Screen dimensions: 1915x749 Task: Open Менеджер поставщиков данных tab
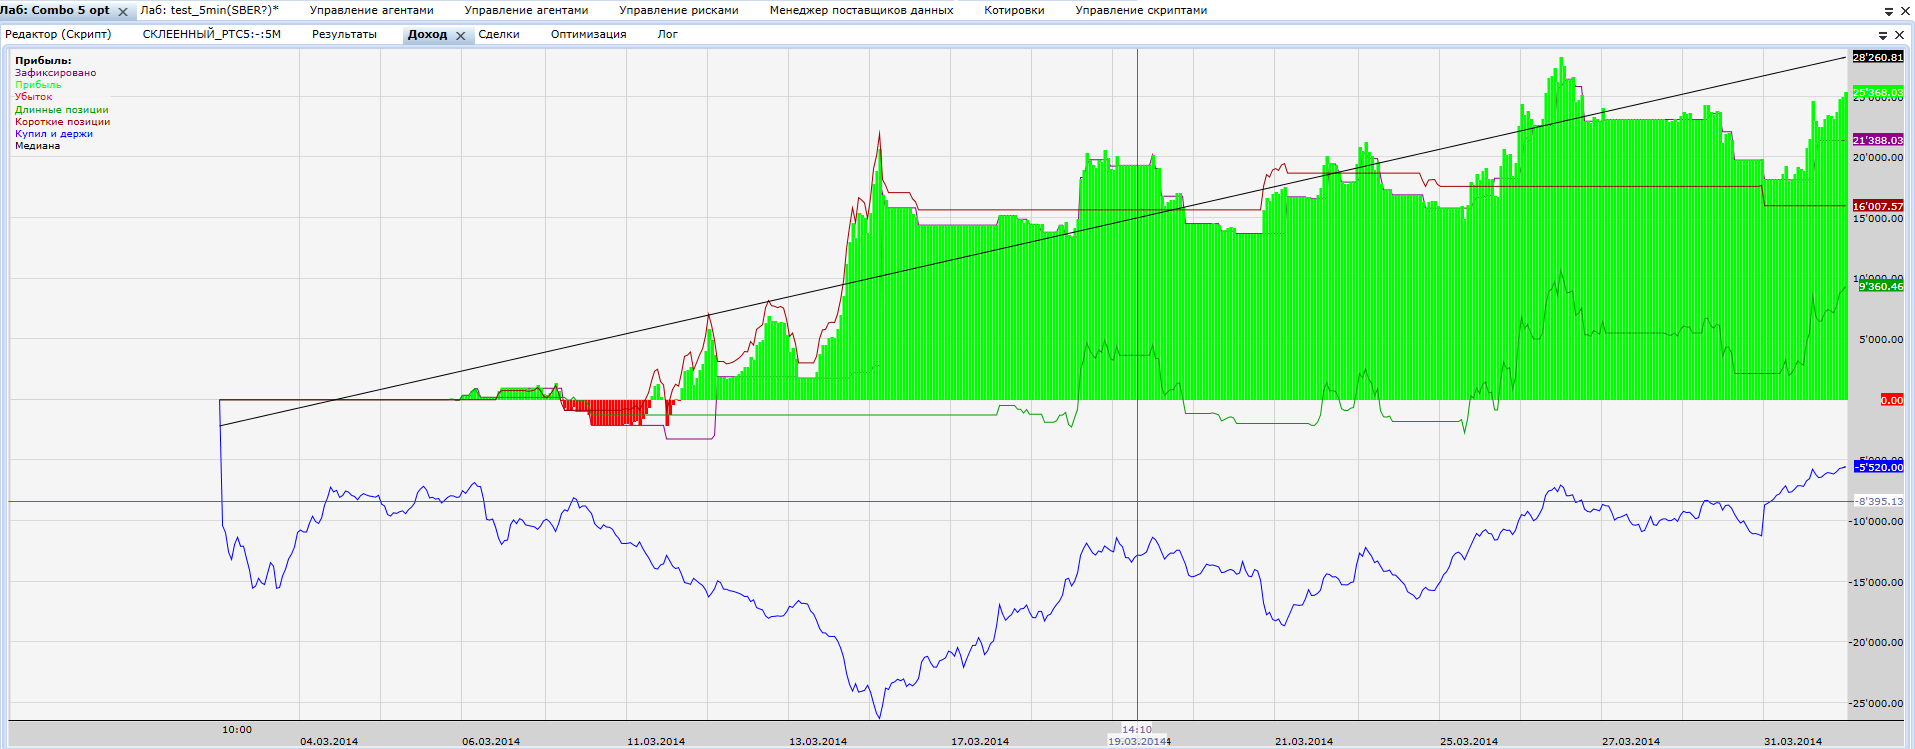(x=861, y=10)
